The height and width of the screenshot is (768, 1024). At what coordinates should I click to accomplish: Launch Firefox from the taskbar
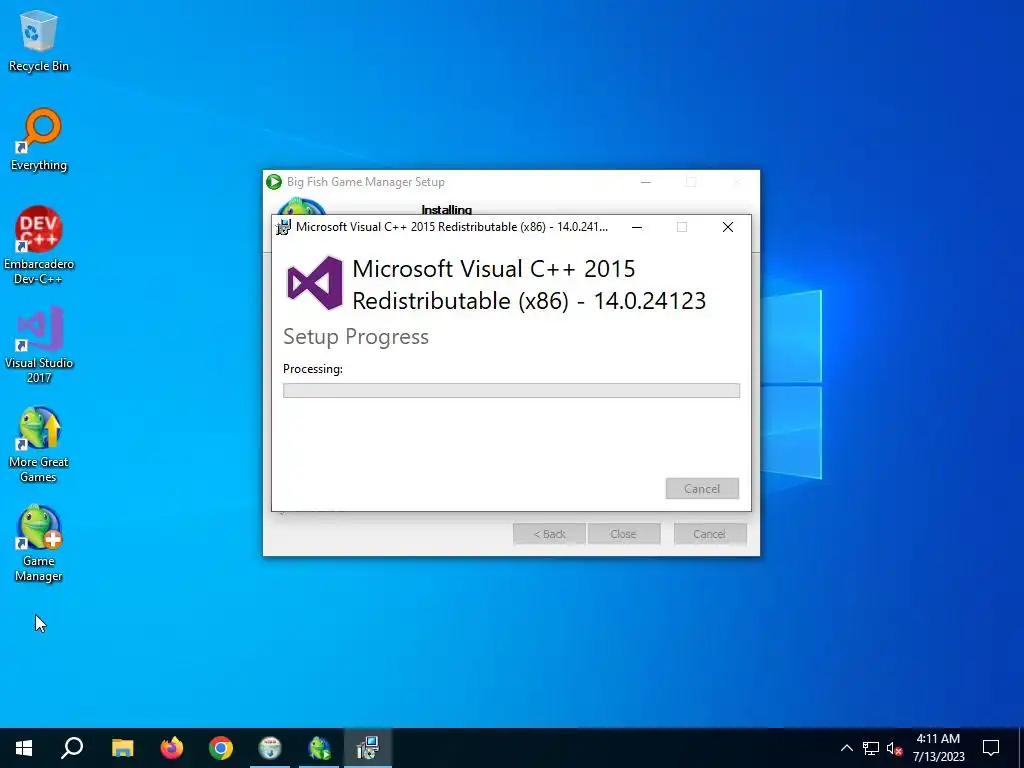click(x=172, y=748)
